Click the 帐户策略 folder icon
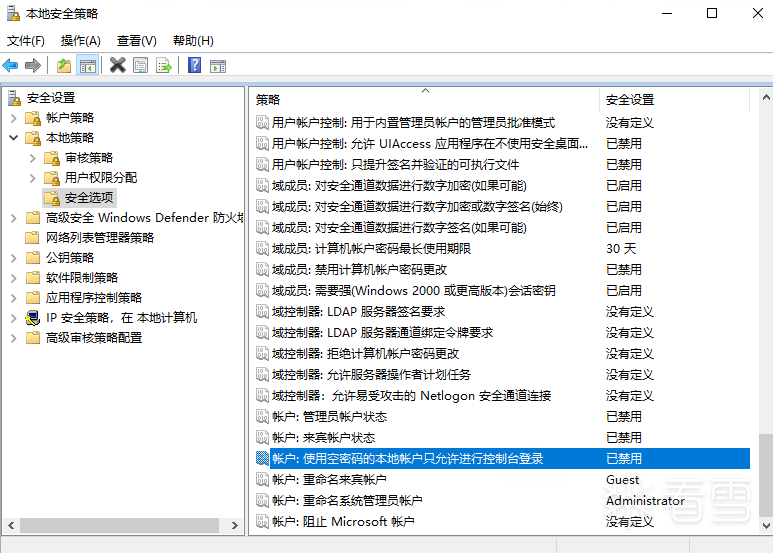773x553 pixels. [33, 118]
